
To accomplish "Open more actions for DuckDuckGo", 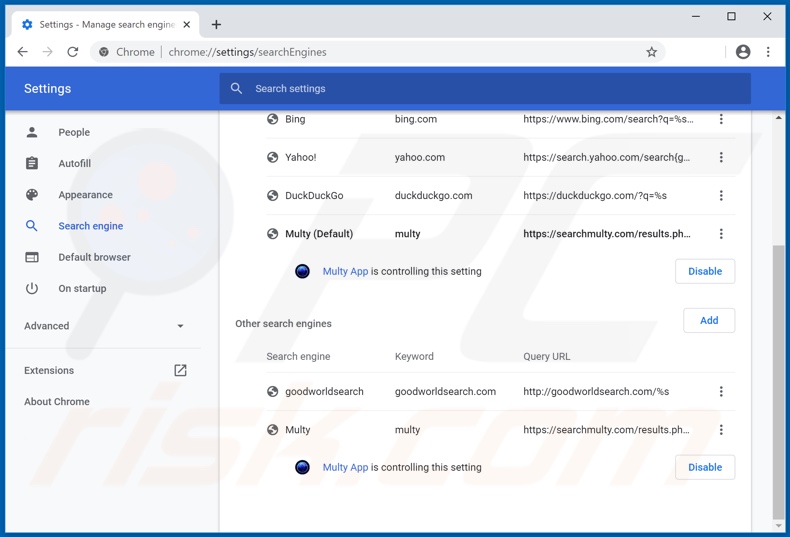I will 721,195.
